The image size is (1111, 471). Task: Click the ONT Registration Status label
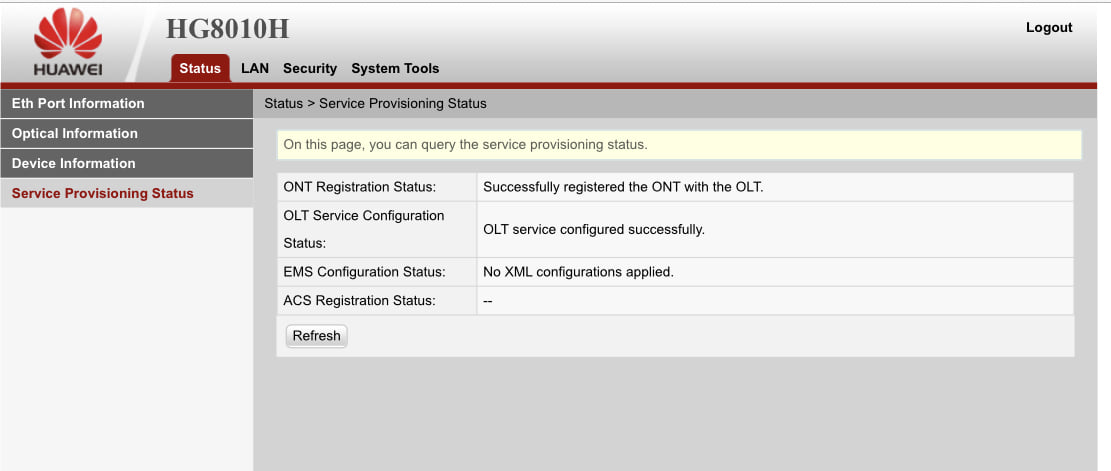[360, 187]
